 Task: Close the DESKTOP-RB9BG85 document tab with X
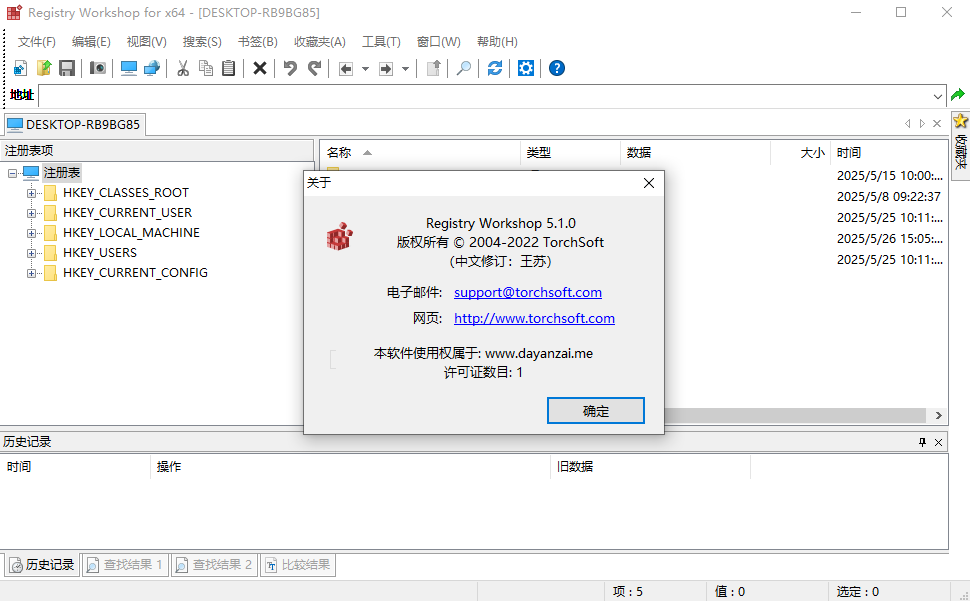pos(937,124)
